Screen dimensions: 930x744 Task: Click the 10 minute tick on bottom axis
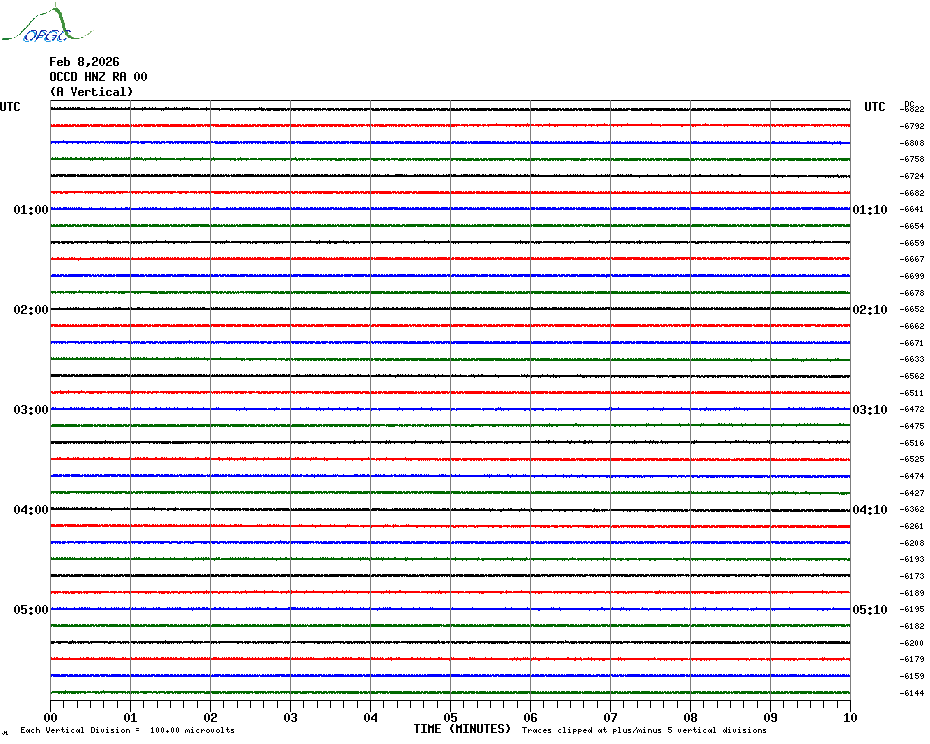pyautogui.click(x=849, y=717)
